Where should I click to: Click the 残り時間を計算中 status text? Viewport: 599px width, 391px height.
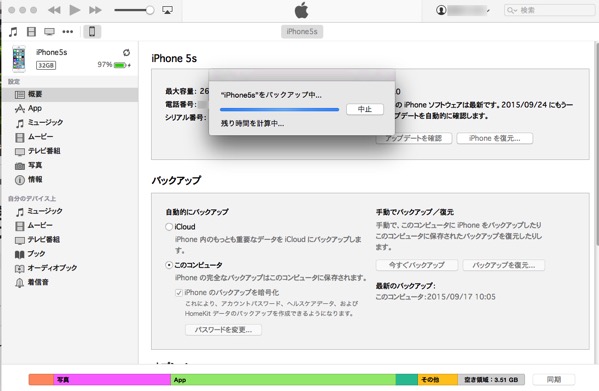click(253, 124)
